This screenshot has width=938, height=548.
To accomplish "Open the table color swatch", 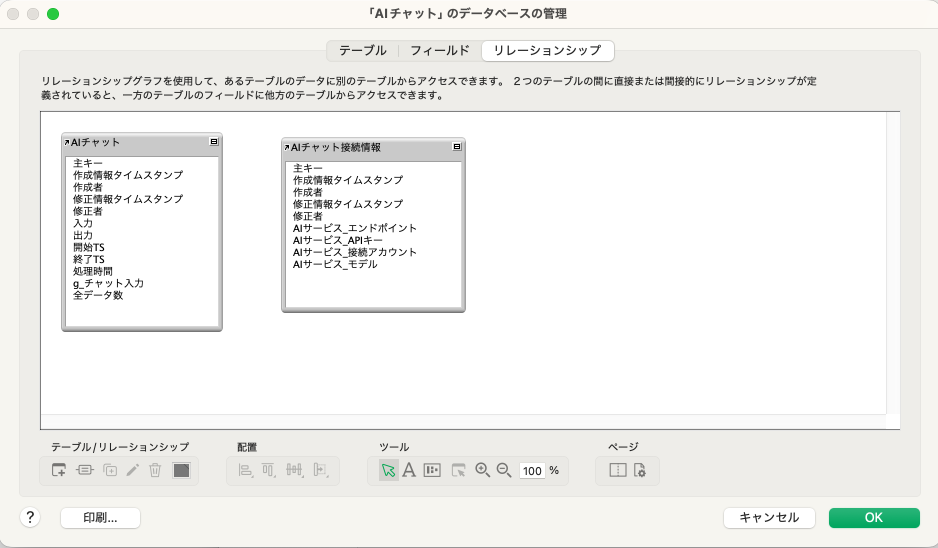I will pos(181,470).
